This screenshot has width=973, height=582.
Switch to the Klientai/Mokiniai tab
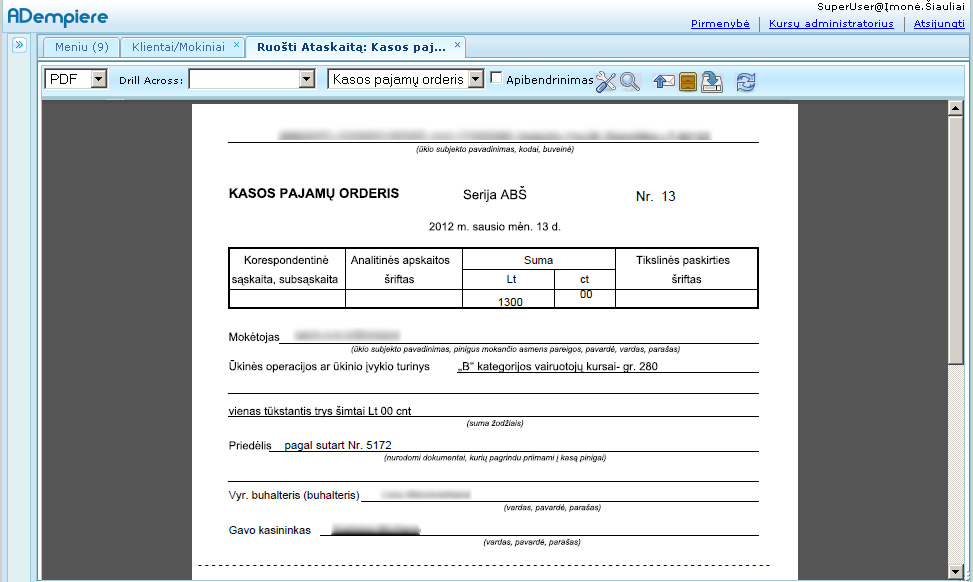tap(178, 47)
